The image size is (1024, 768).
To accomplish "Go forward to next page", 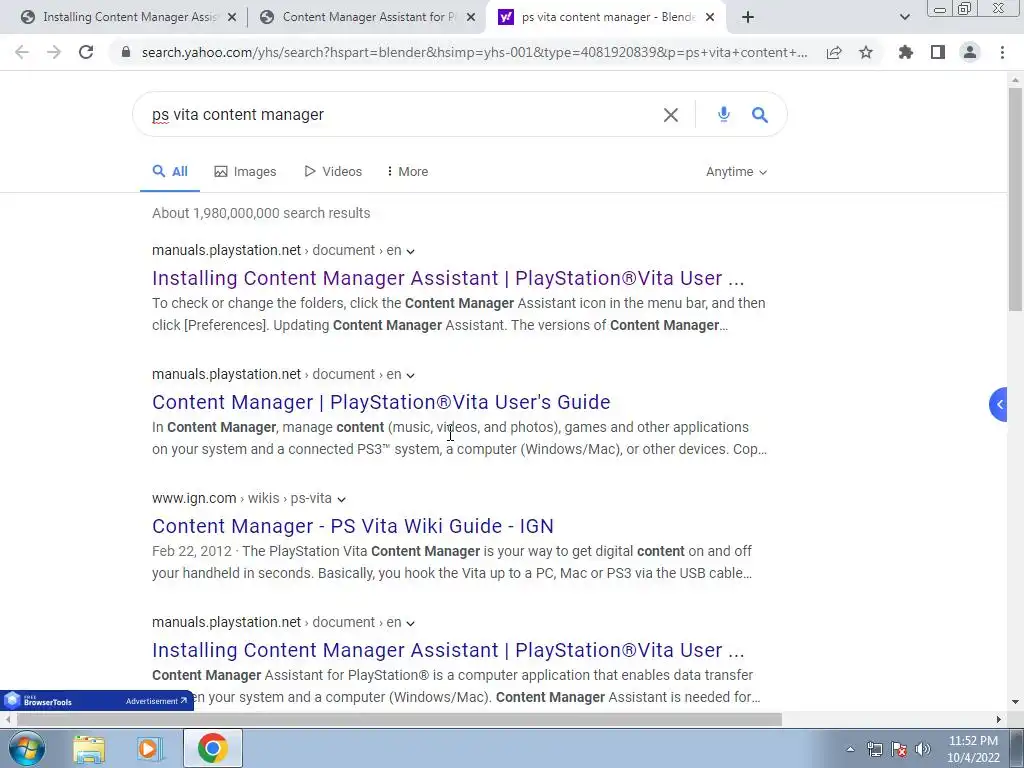I will tap(54, 52).
